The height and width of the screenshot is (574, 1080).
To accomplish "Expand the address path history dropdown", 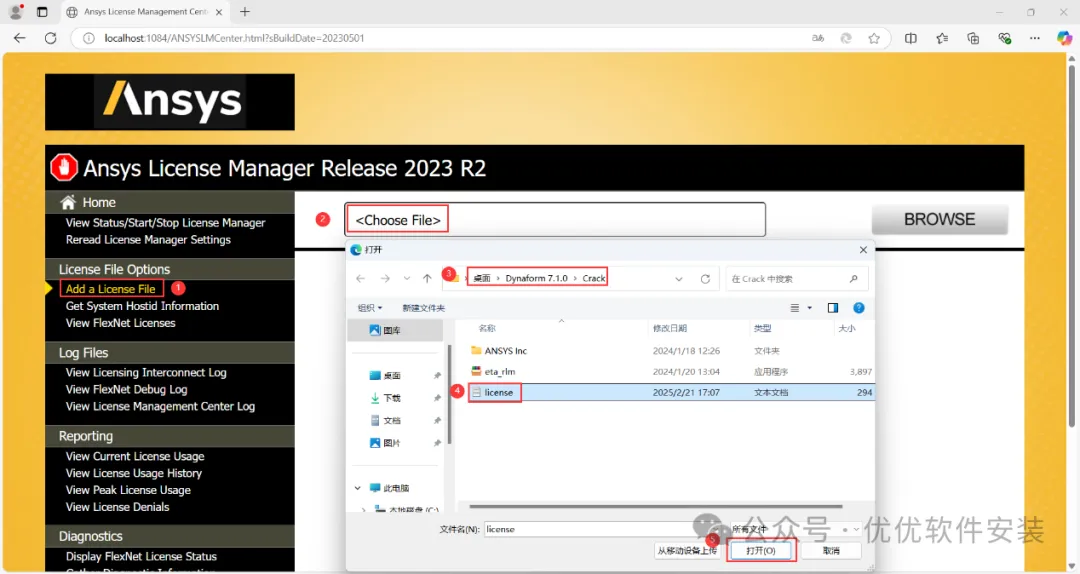I will click(x=679, y=279).
